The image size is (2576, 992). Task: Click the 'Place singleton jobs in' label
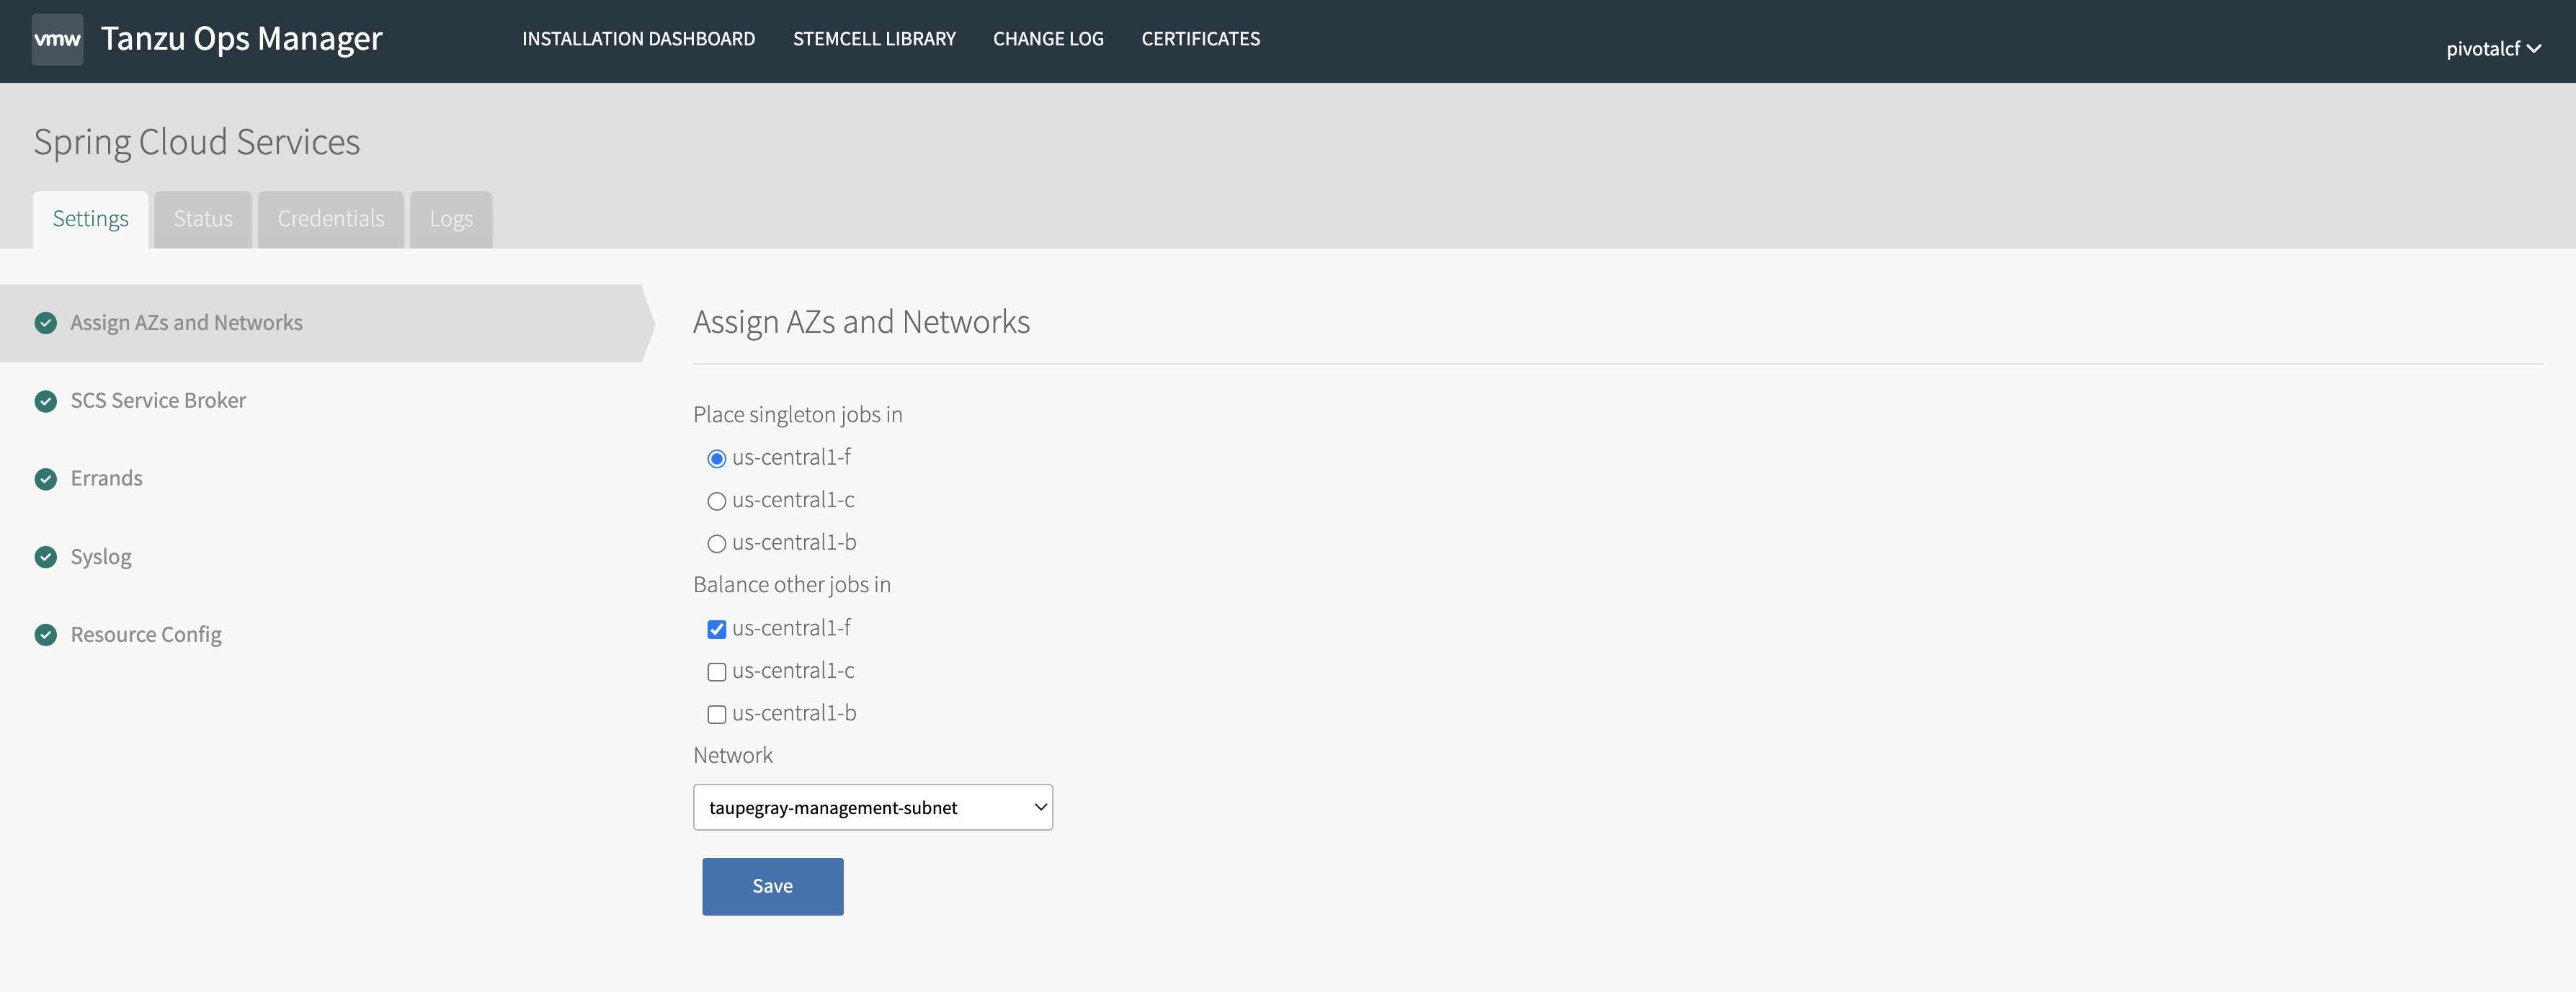point(797,415)
